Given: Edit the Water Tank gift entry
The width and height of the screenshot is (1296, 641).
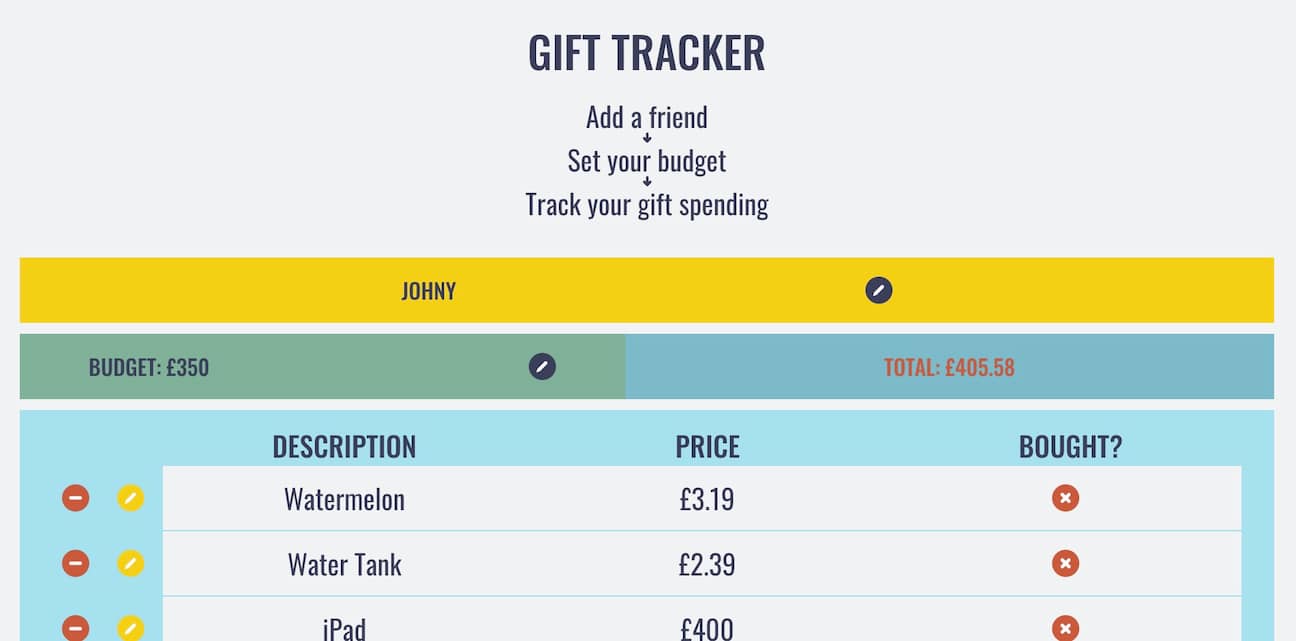Looking at the screenshot, I should pyautogui.click(x=131, y=564).
